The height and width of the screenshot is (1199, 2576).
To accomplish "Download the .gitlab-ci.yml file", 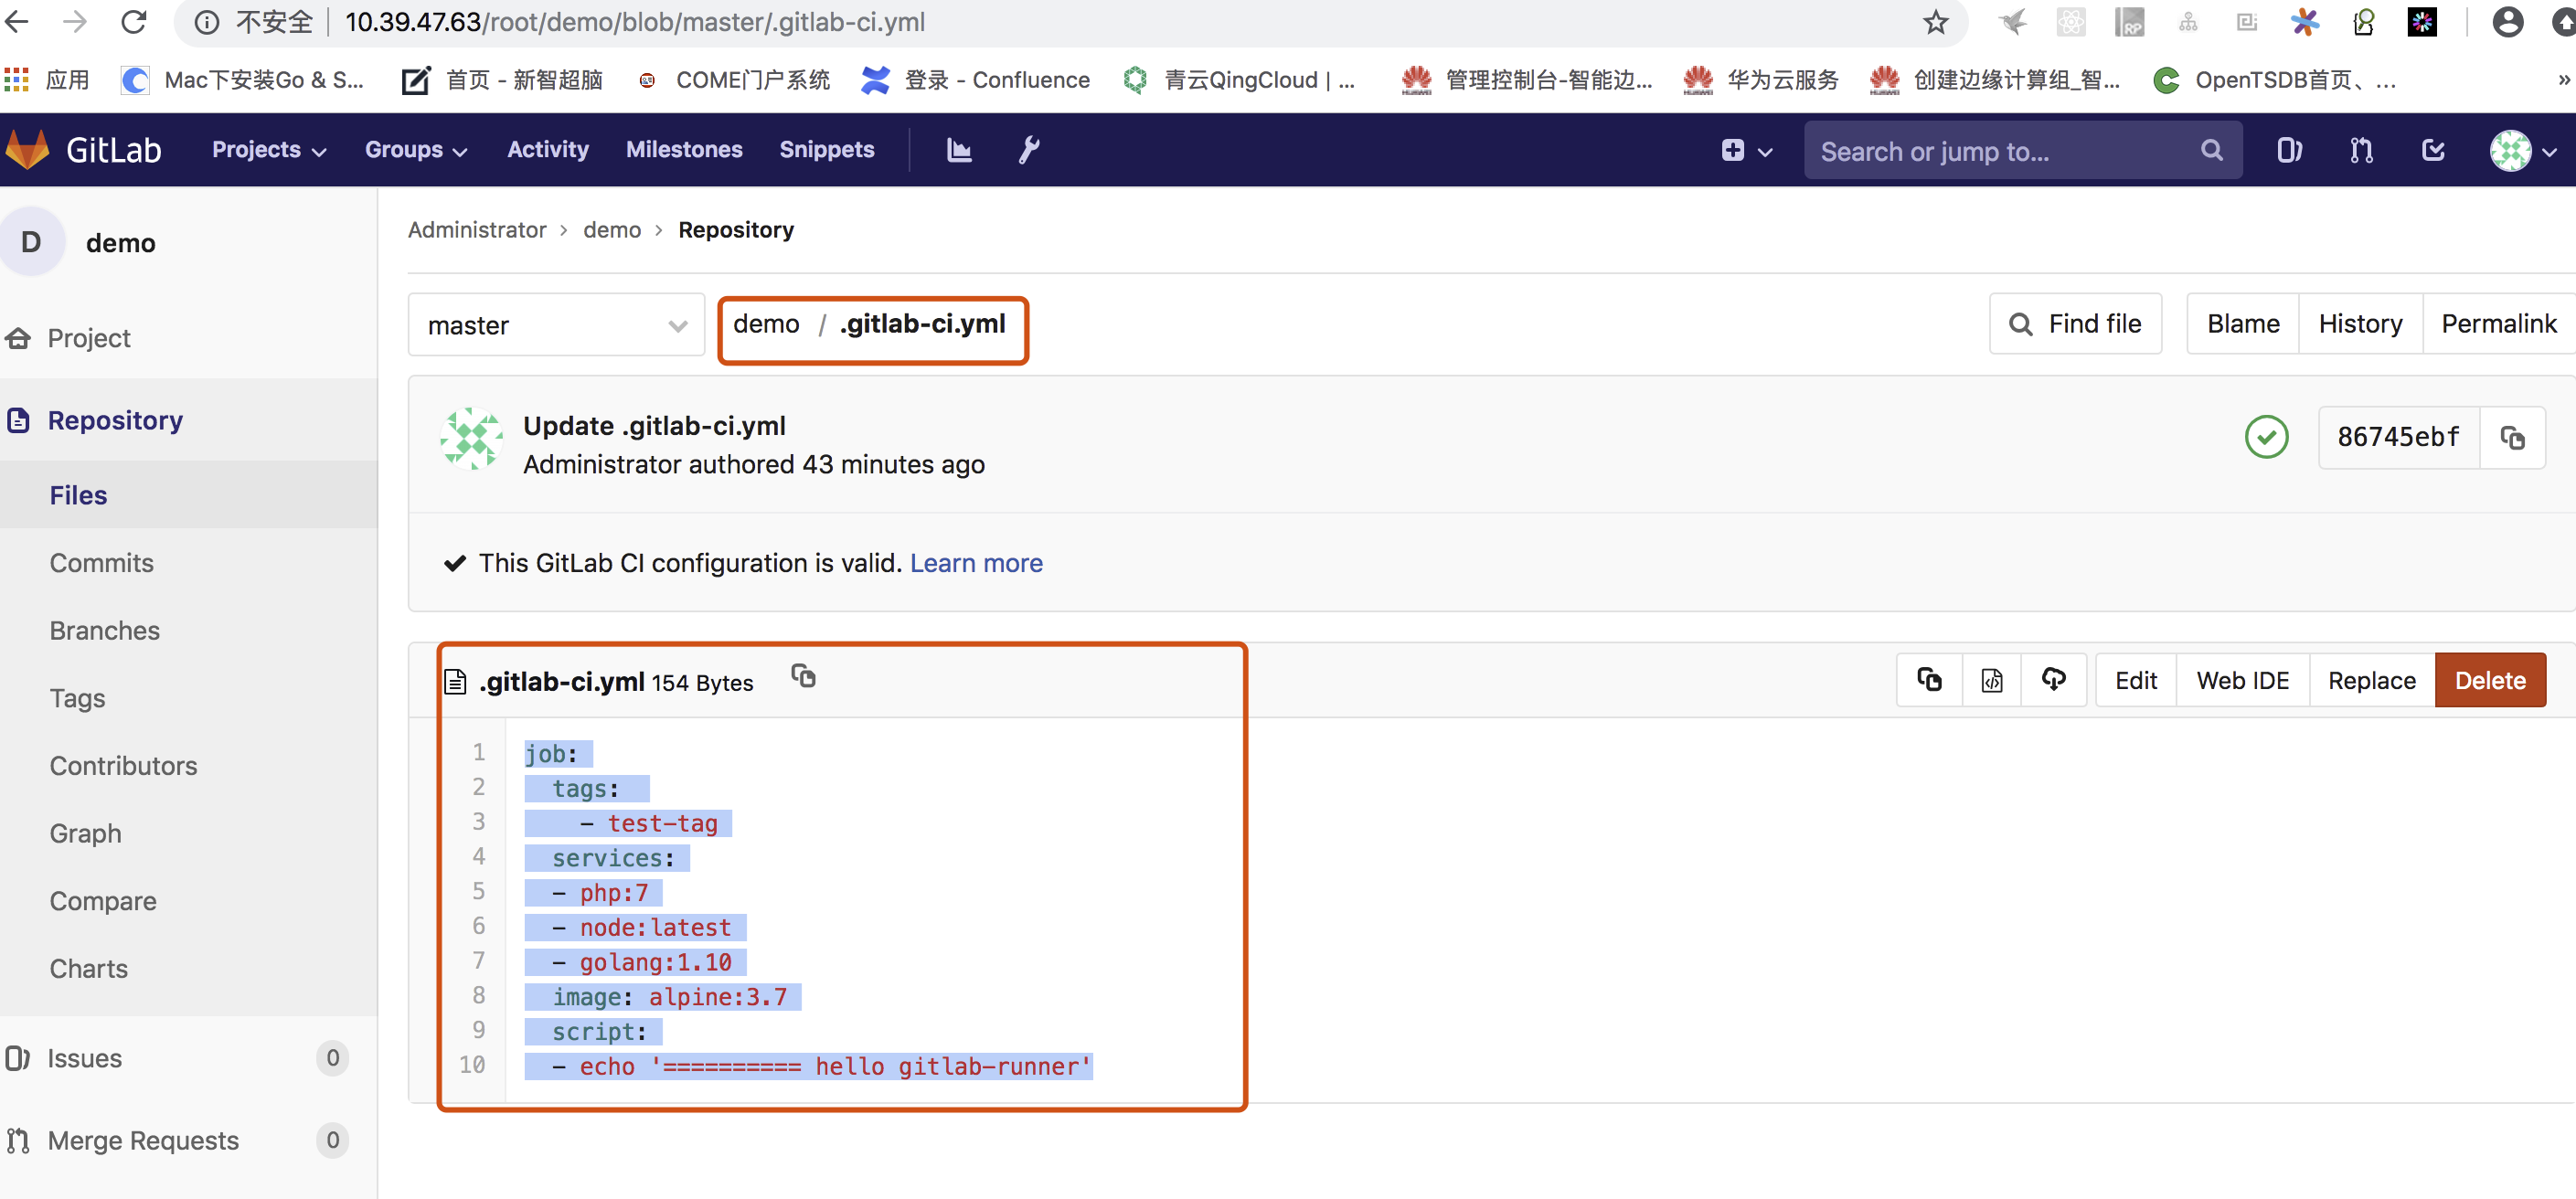I will coord(2053,680).
